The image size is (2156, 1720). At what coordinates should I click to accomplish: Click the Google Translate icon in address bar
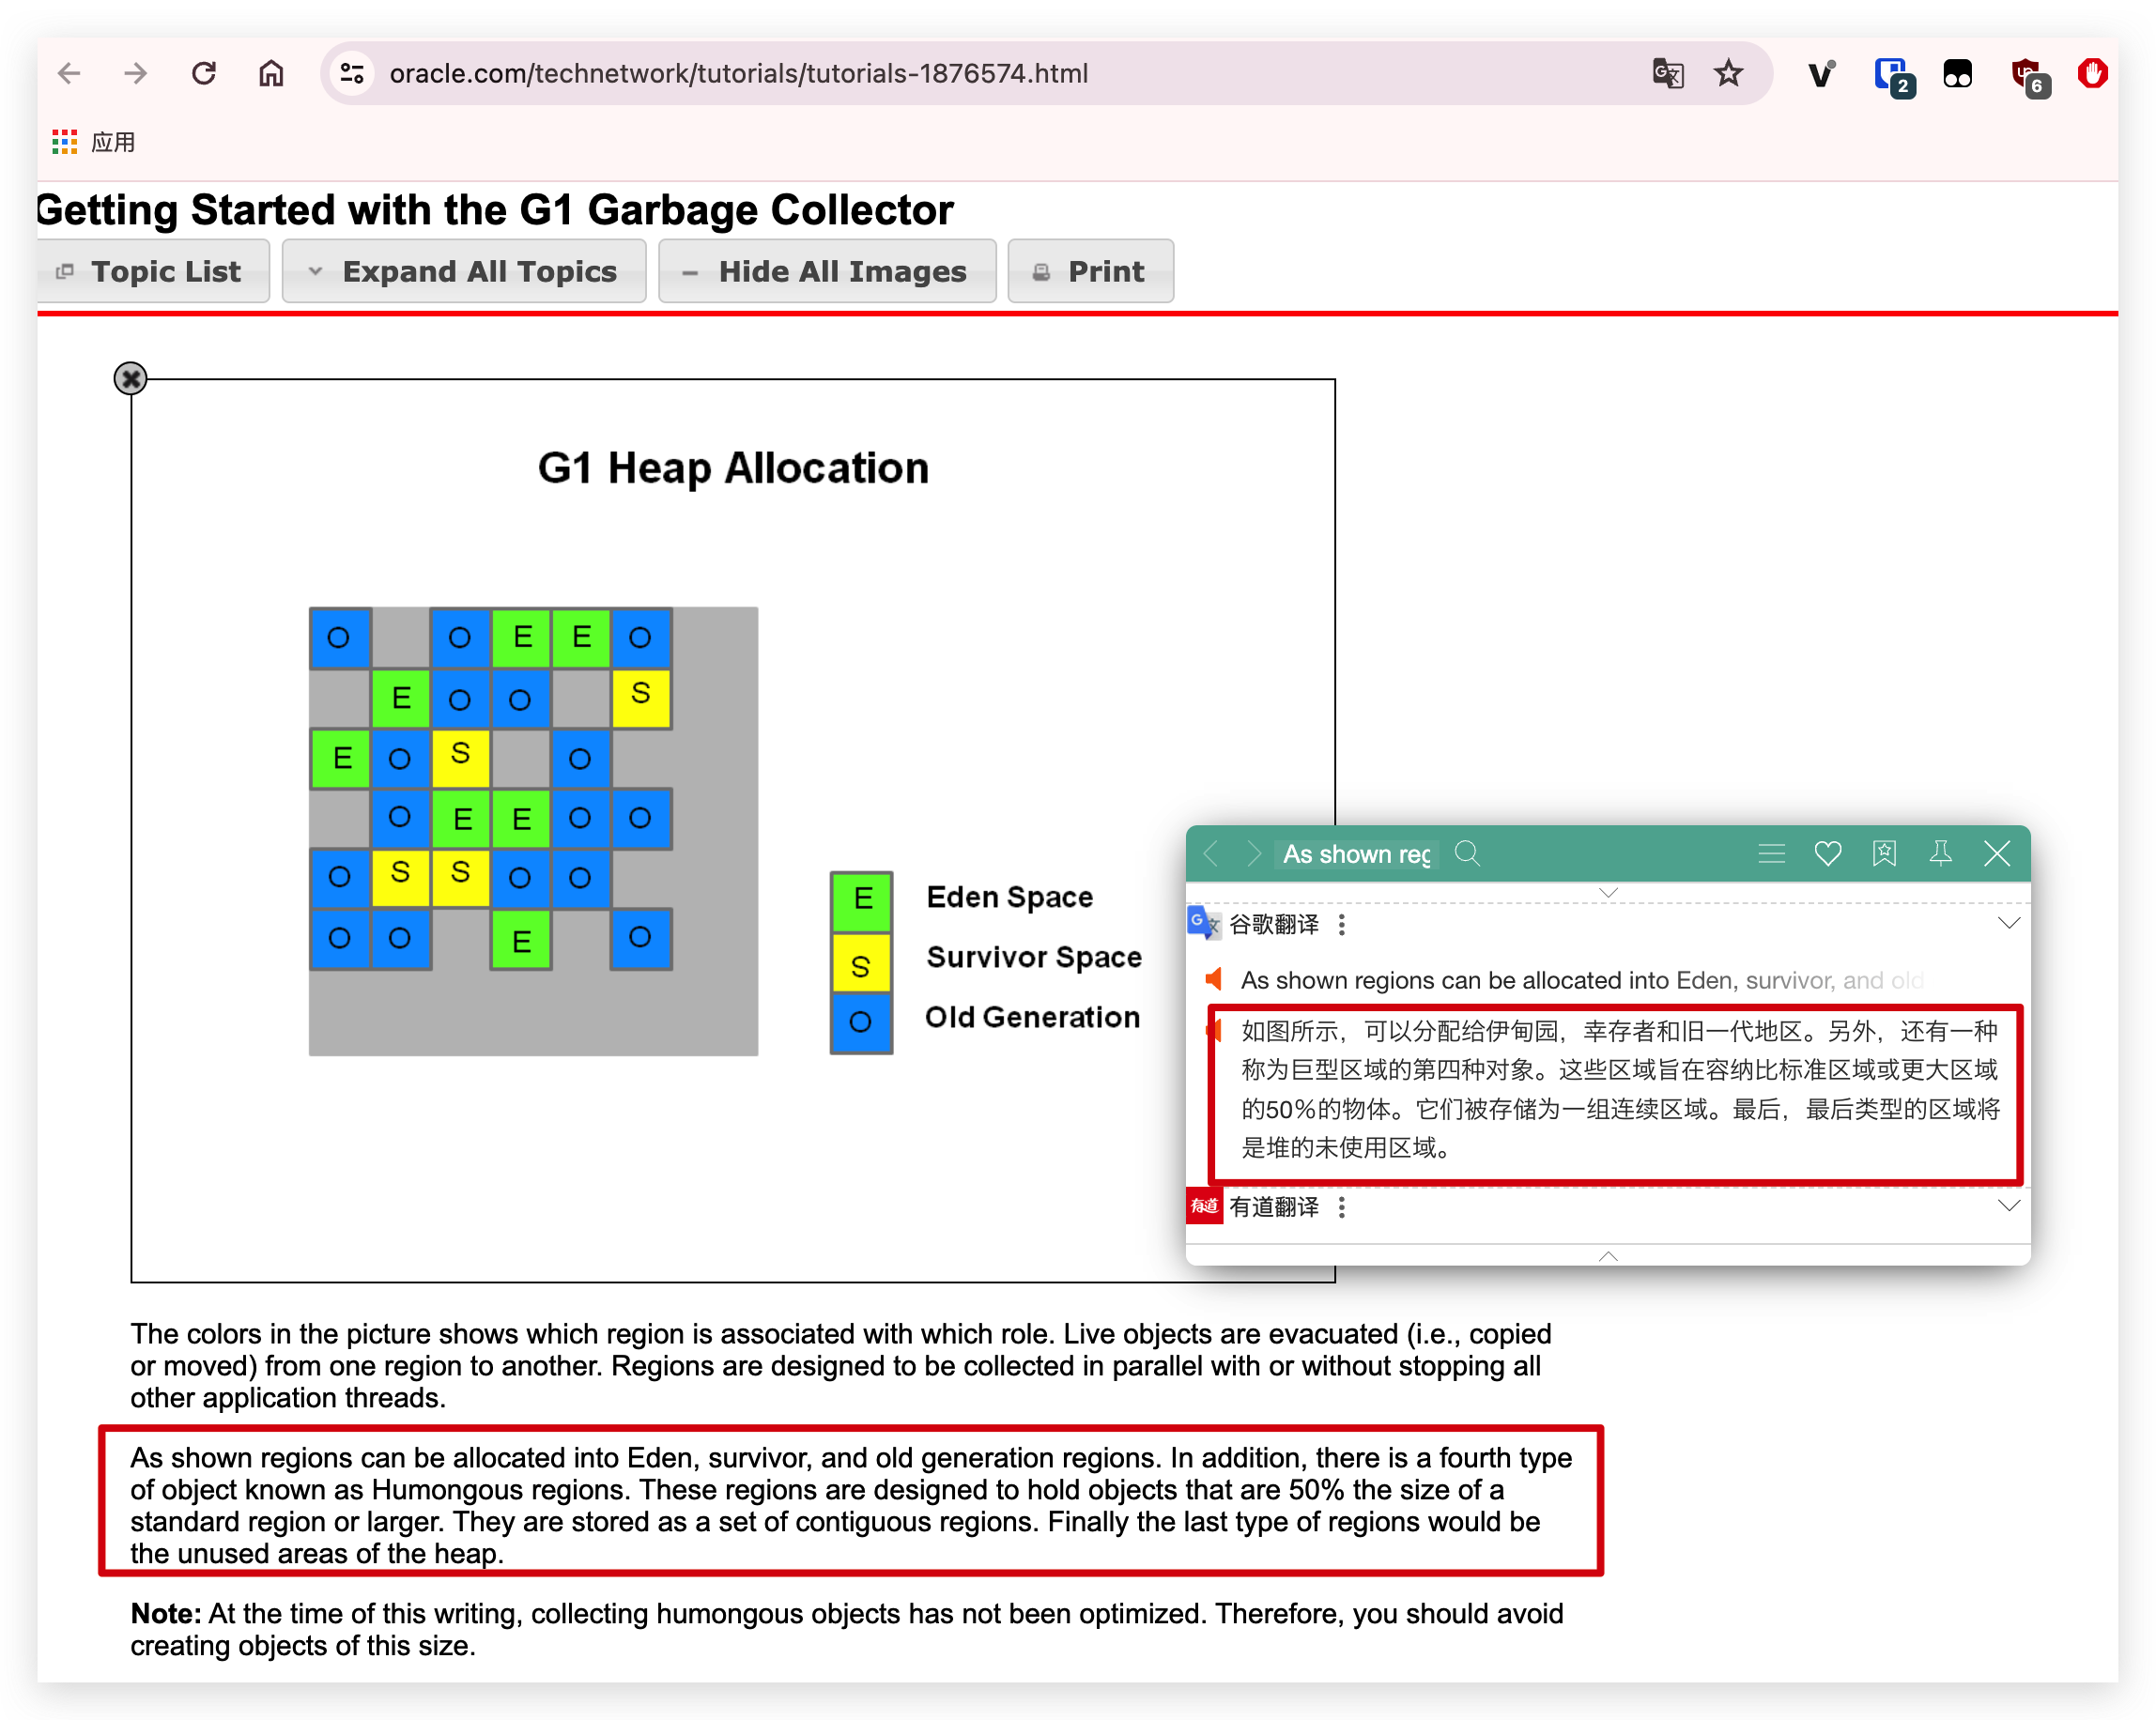[1667, 73]
